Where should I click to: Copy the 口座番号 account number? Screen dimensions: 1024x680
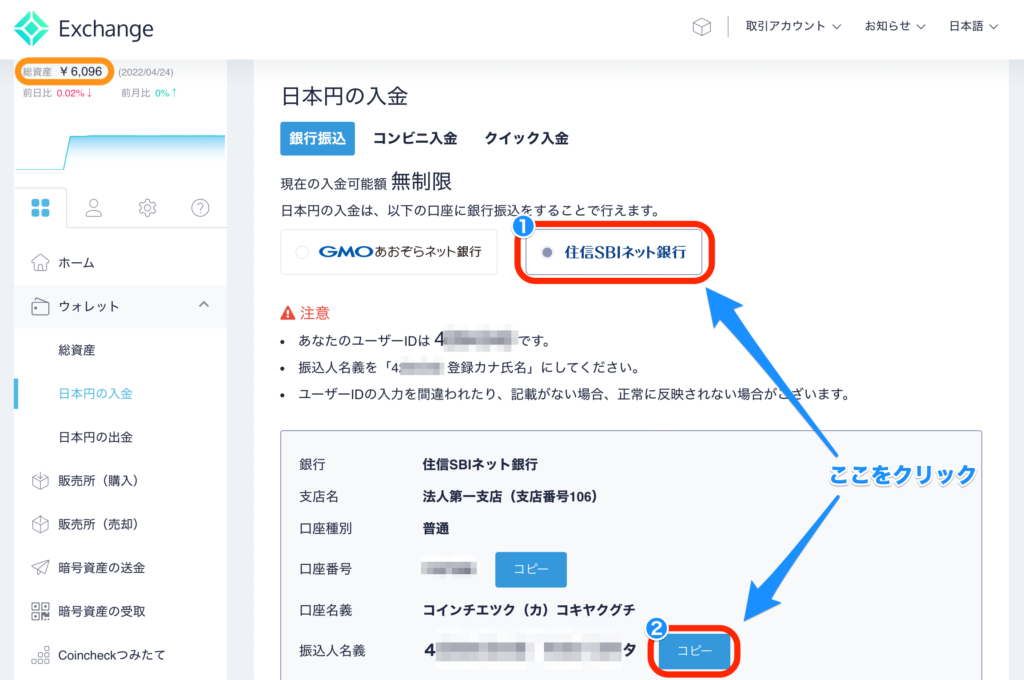[x=531, y=569]
